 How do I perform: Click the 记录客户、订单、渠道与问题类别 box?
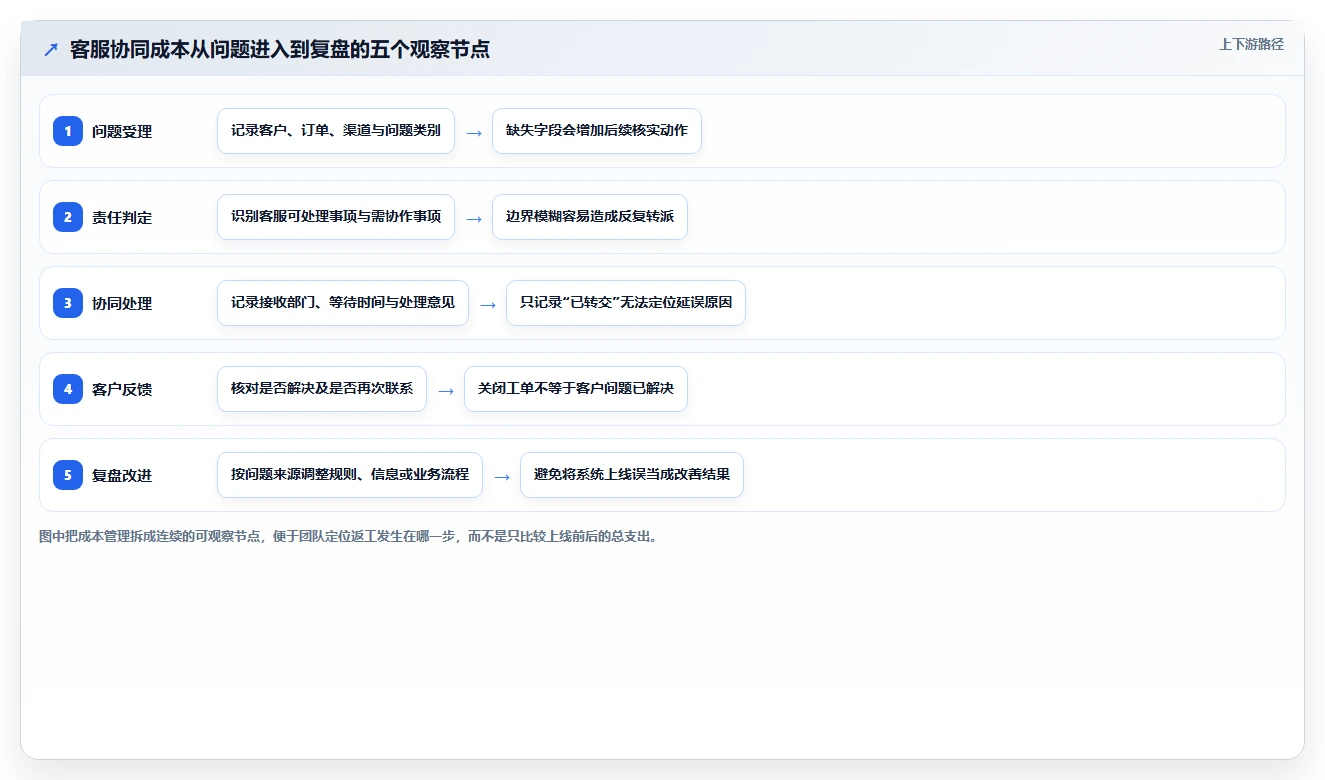tap(336, 131)
